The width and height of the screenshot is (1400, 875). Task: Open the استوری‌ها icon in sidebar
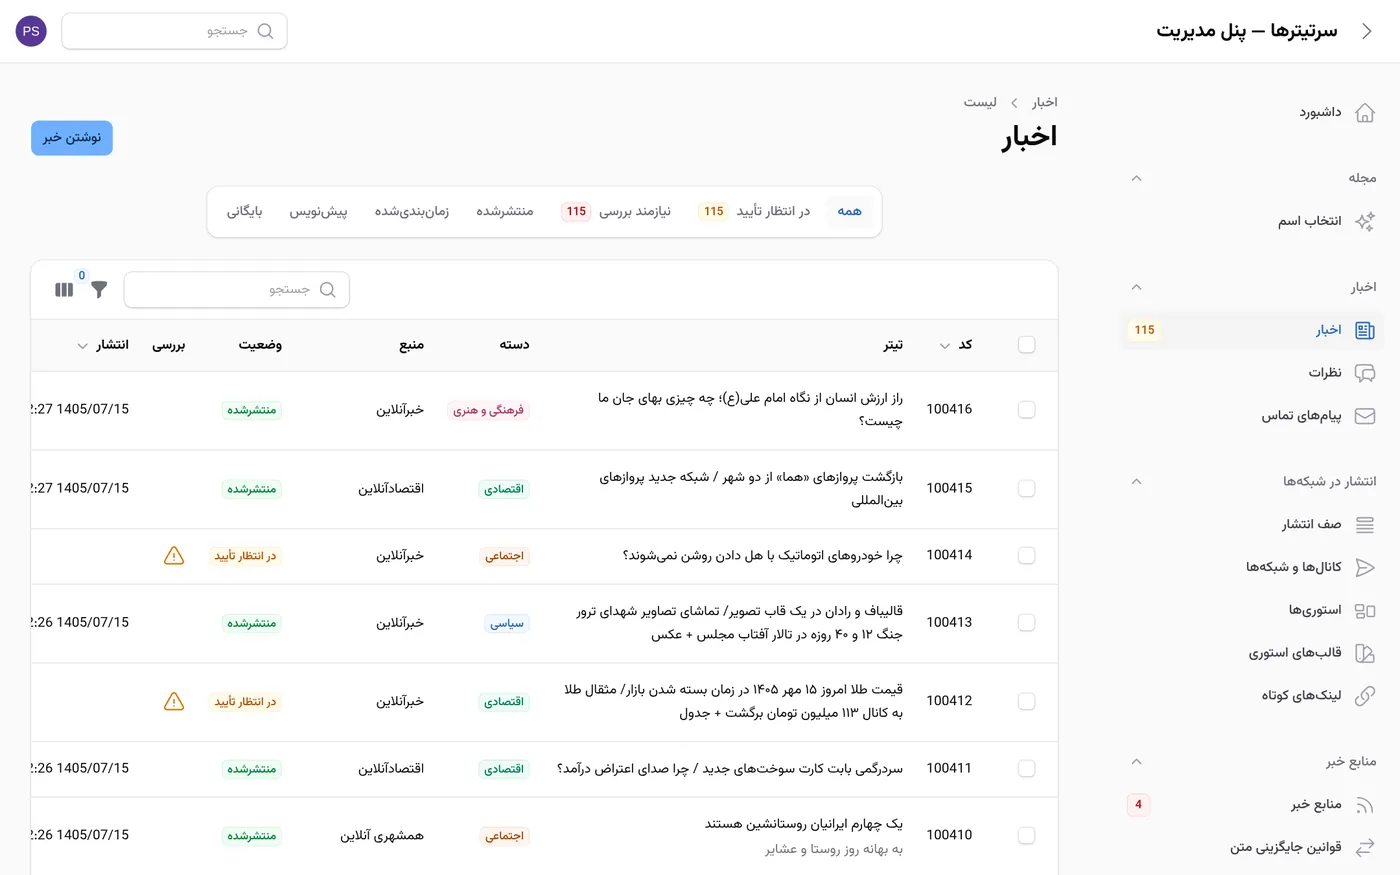1364,610
